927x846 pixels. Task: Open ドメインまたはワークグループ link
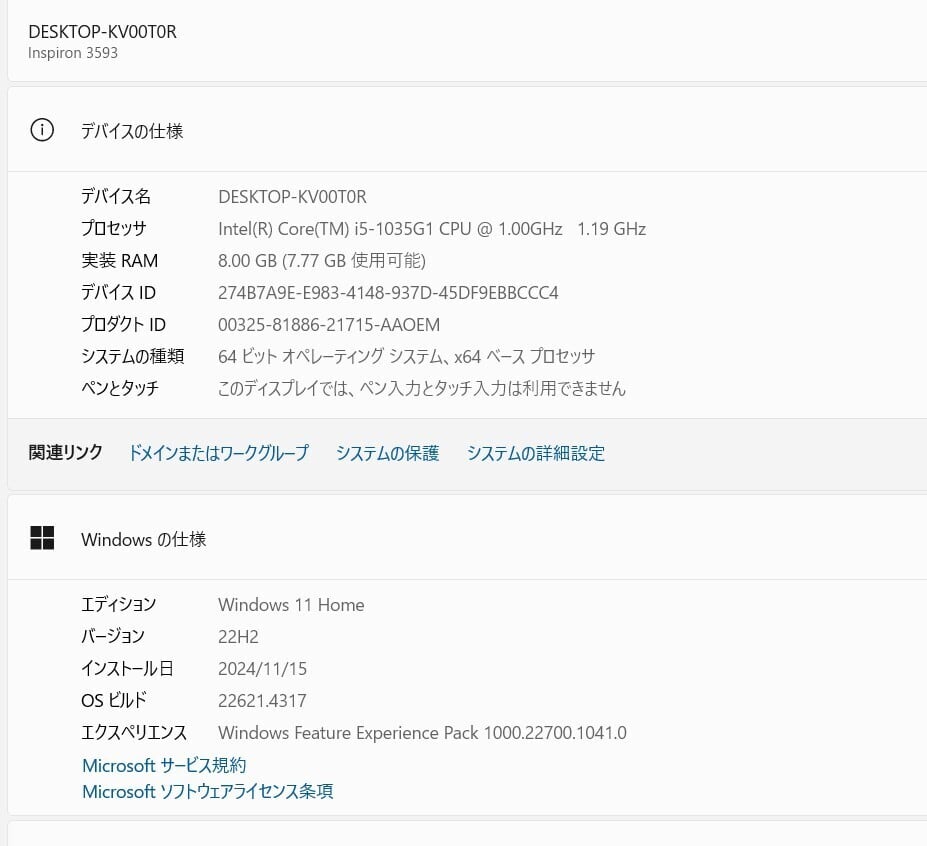pyautogui.click(x=218, y=453)
